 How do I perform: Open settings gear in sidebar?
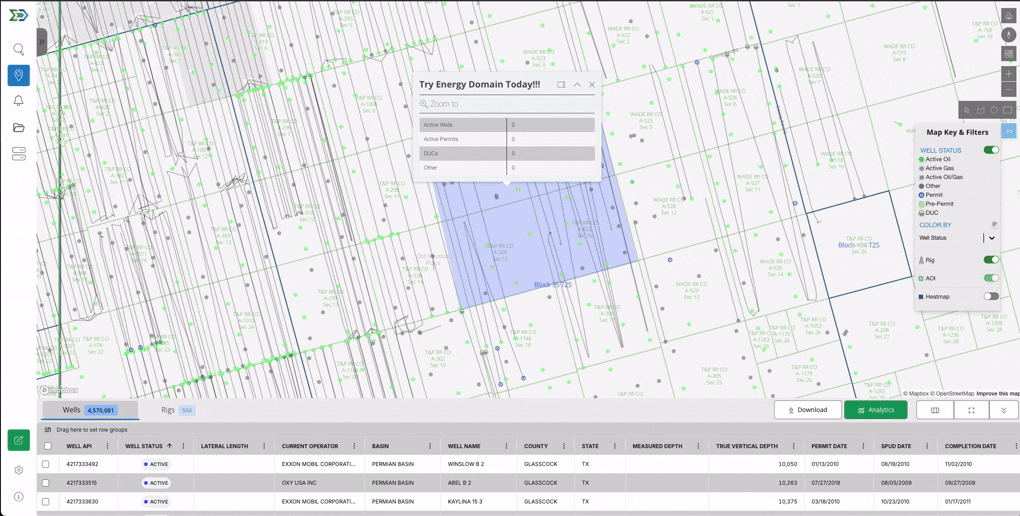click(x=18, y=470)
